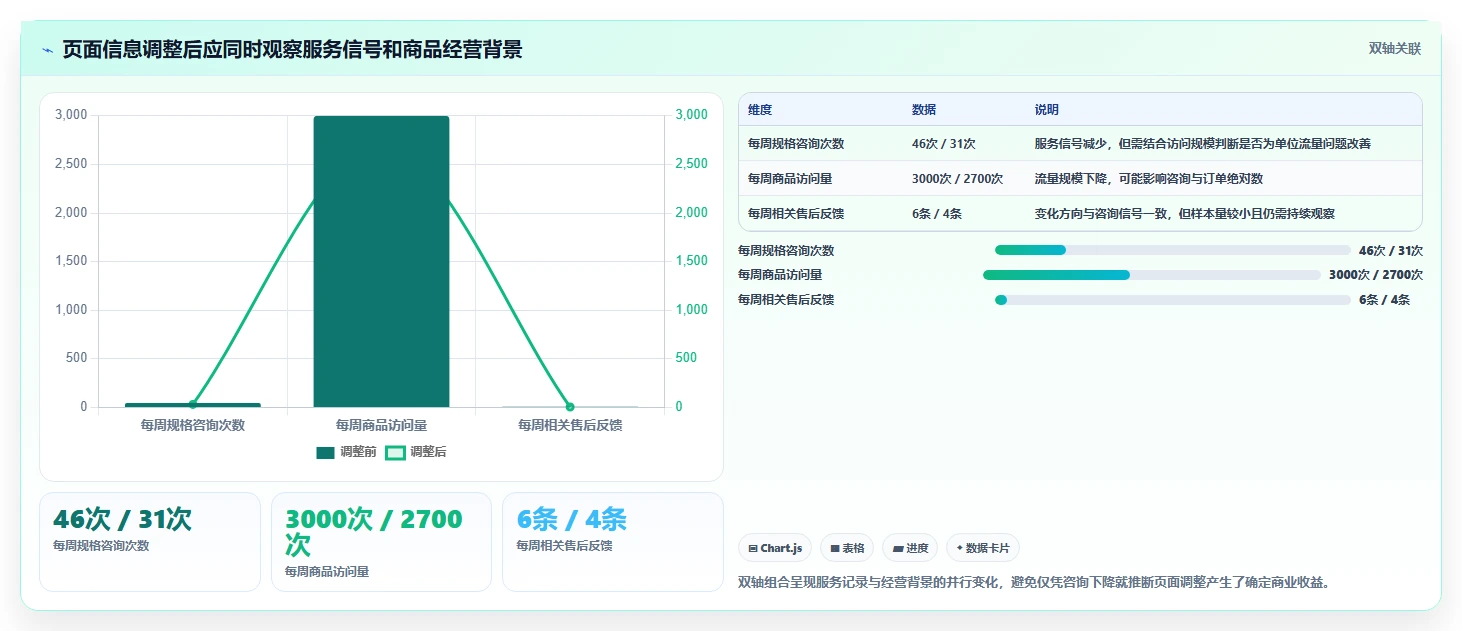Viewport: 1462px width, 631px height.
Task: Click the progress bar for 每周相关售后反馈
Action: 1172,300
